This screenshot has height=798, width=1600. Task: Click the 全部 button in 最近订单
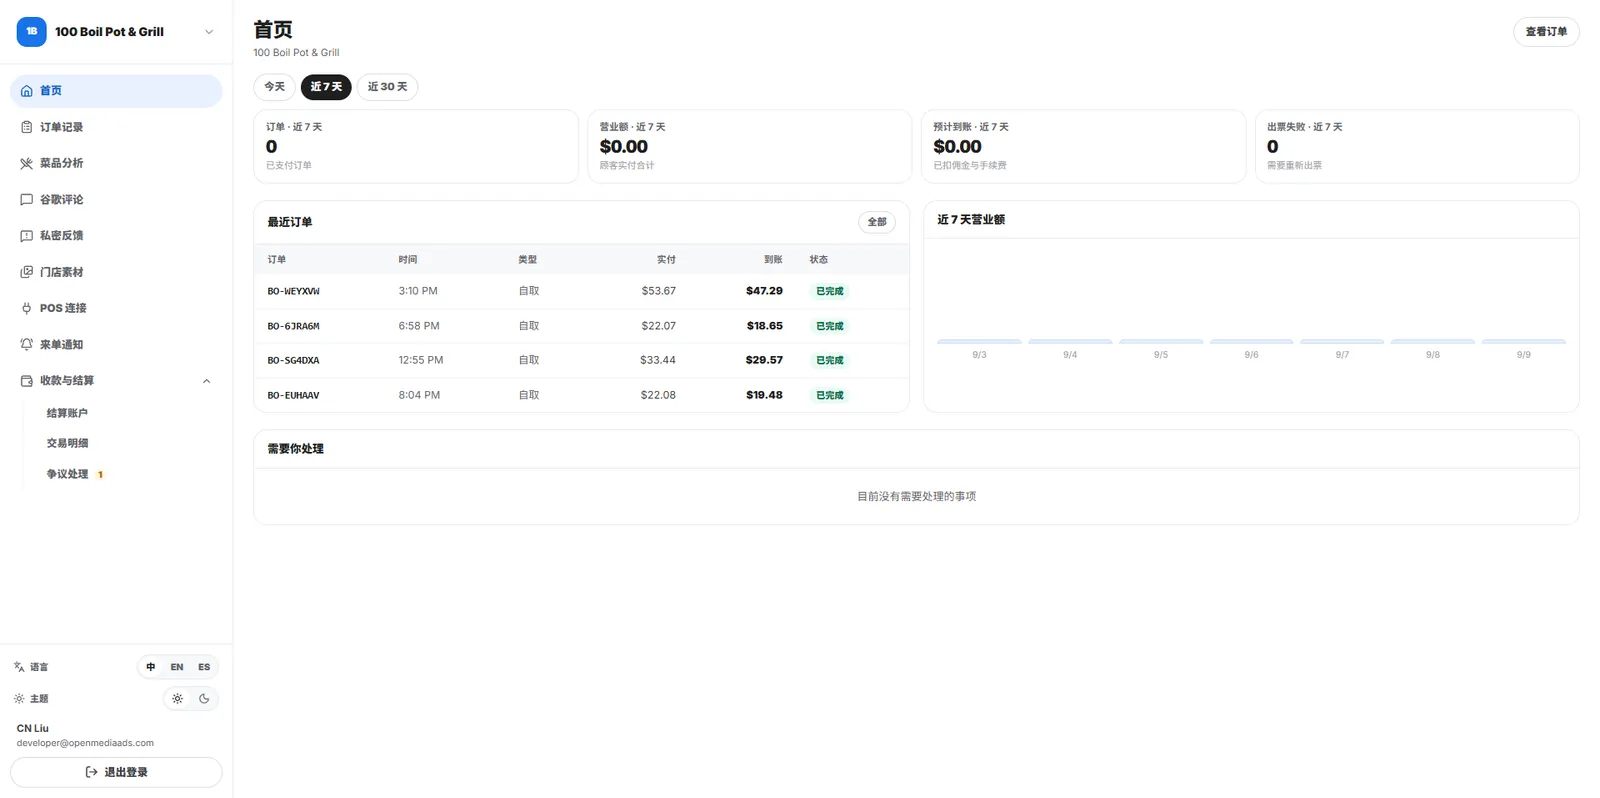pyautogui.click(x=877, y=222)
